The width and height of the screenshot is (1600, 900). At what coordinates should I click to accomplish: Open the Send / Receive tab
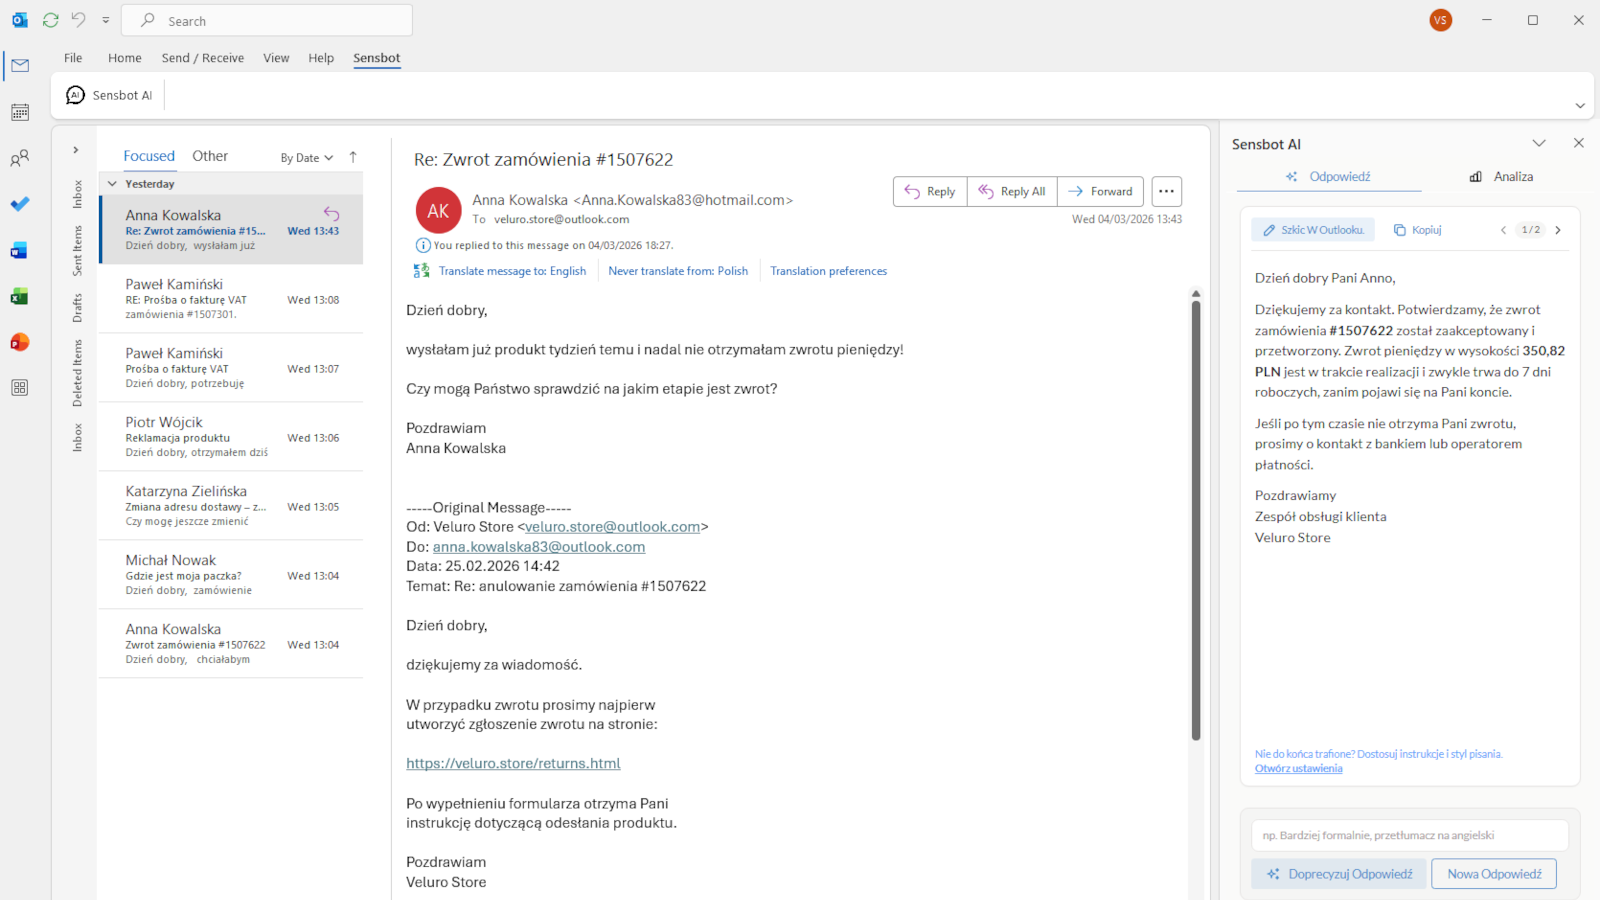[x=203, y=58]
